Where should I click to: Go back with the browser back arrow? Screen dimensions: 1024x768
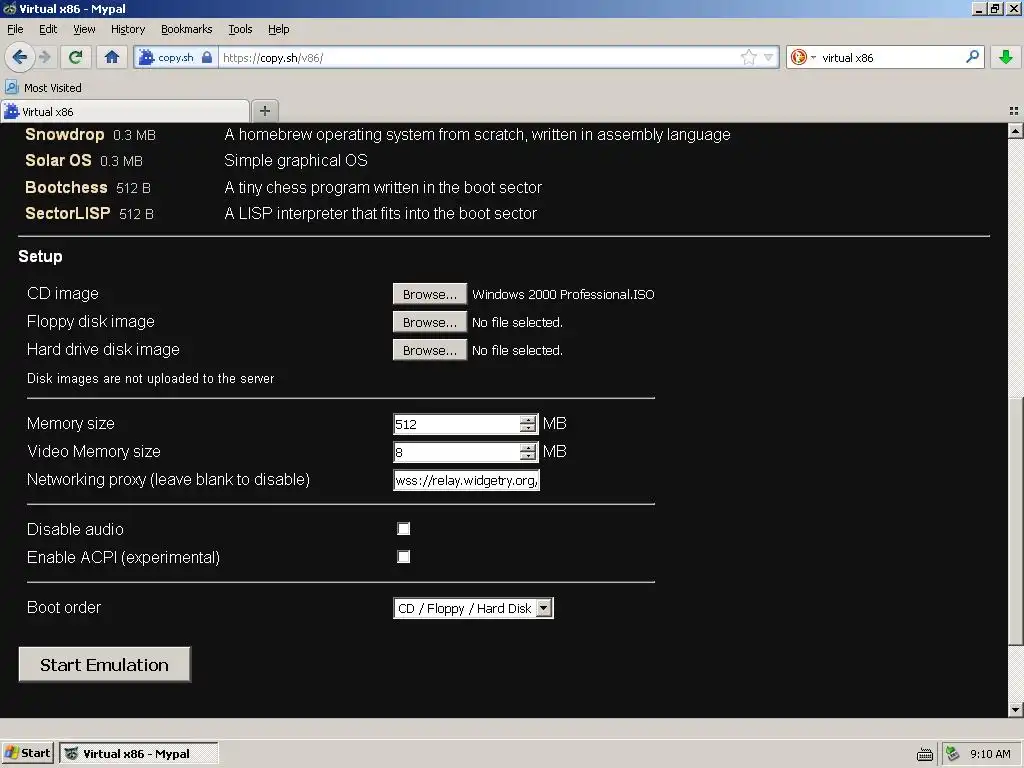point(20,57)
